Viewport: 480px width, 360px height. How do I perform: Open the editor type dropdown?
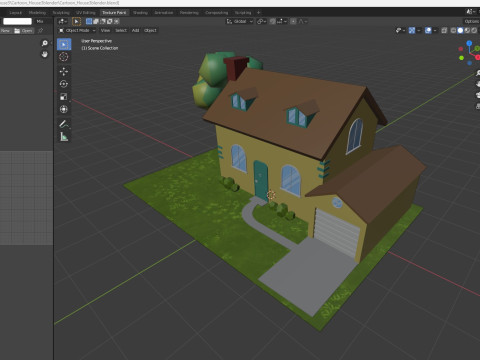[62, 21]
